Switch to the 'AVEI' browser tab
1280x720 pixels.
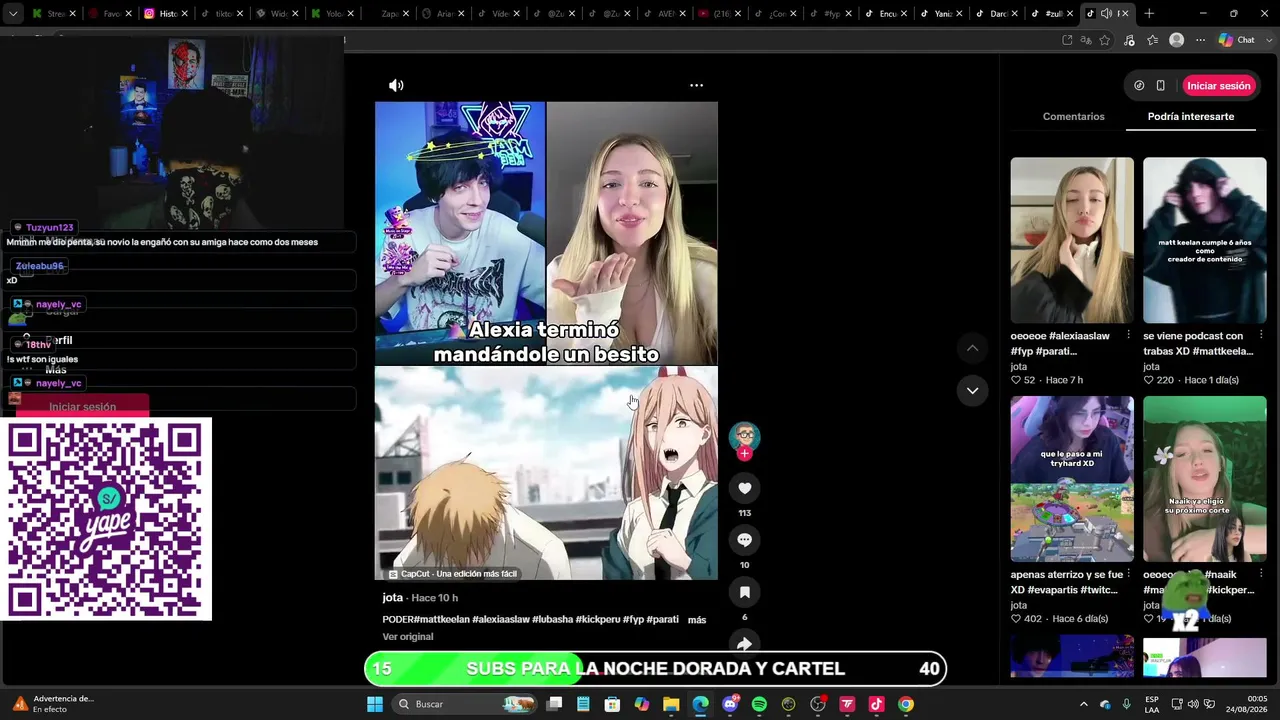659,14
